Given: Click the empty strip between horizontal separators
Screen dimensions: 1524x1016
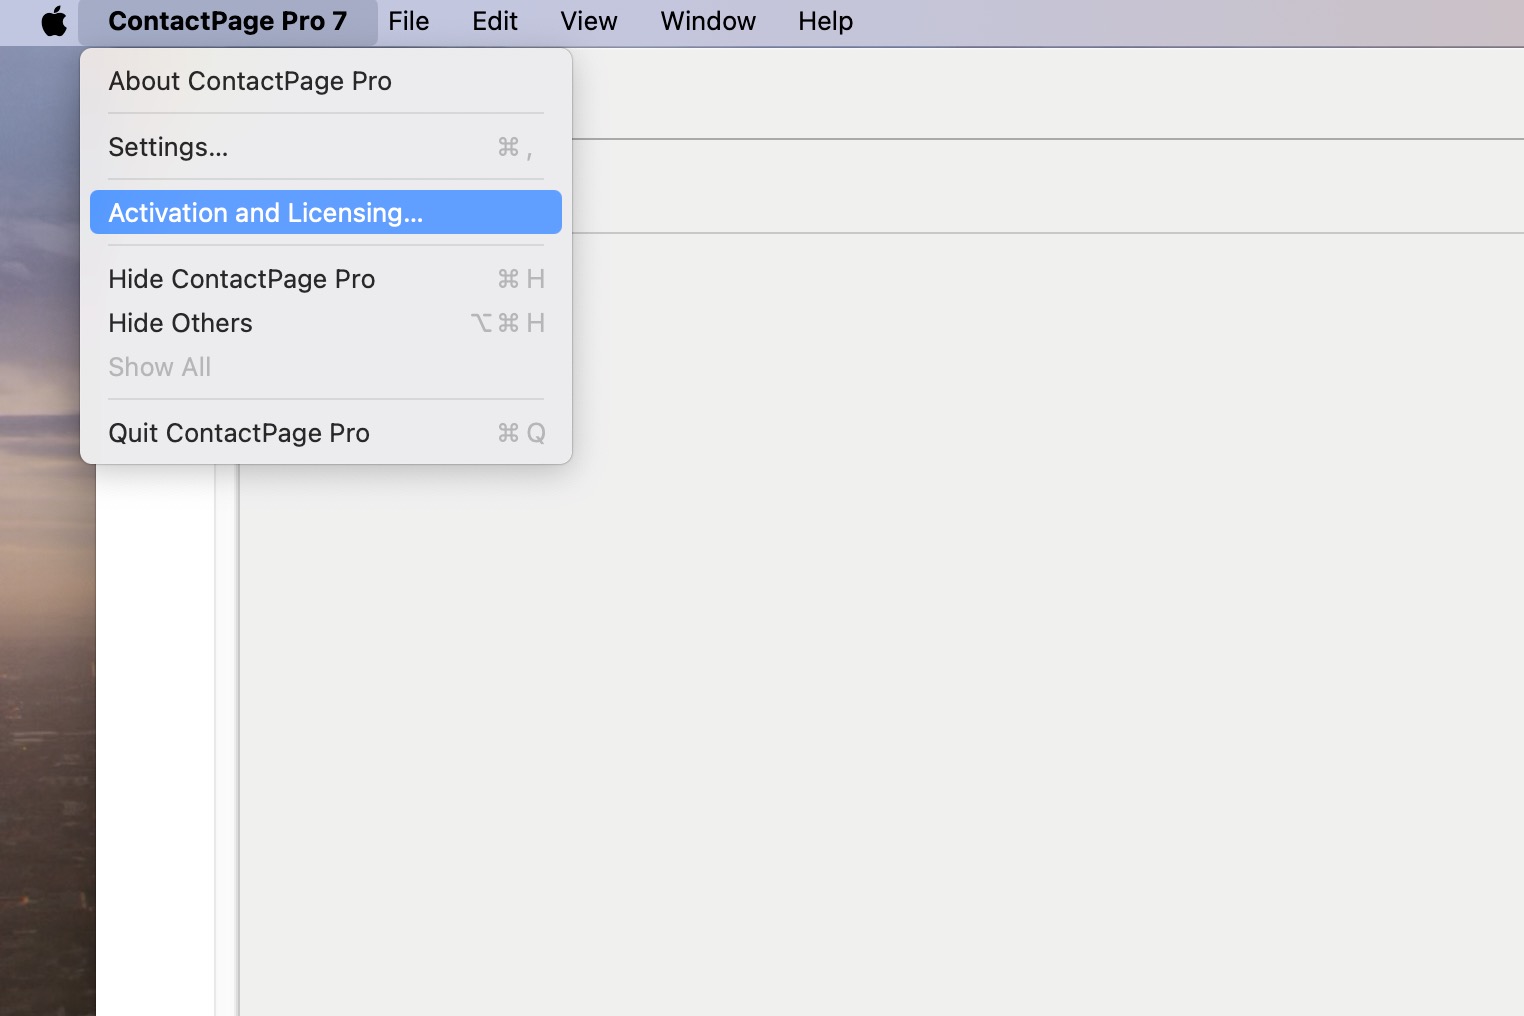Looking at the screenshot, I should [x=1040, y=186].
